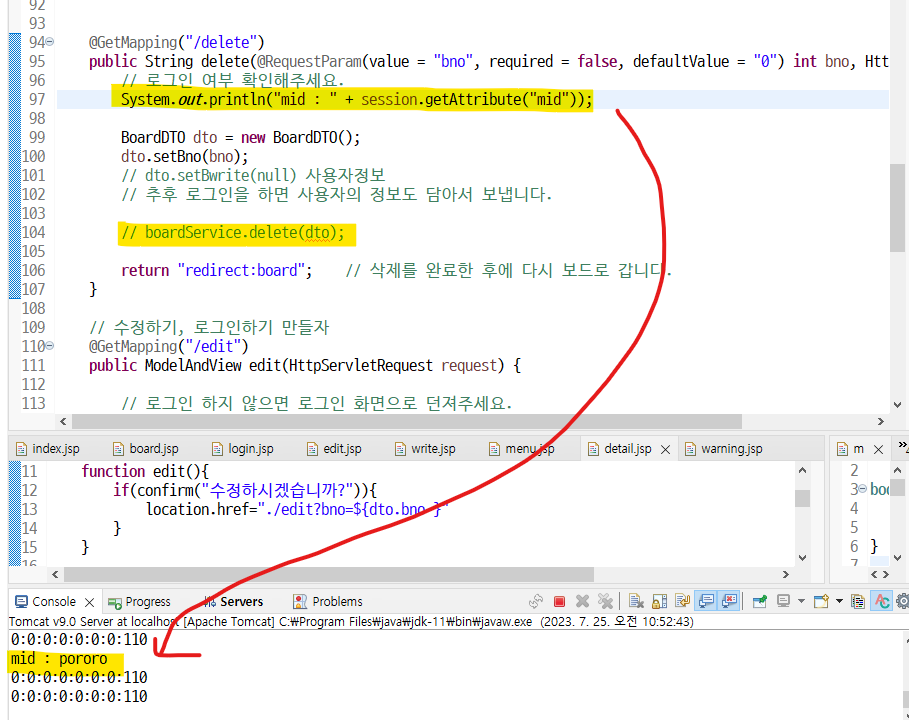Switch to the index.jsp editor tab
Viewport: 909px width, 720px height.
48,449
